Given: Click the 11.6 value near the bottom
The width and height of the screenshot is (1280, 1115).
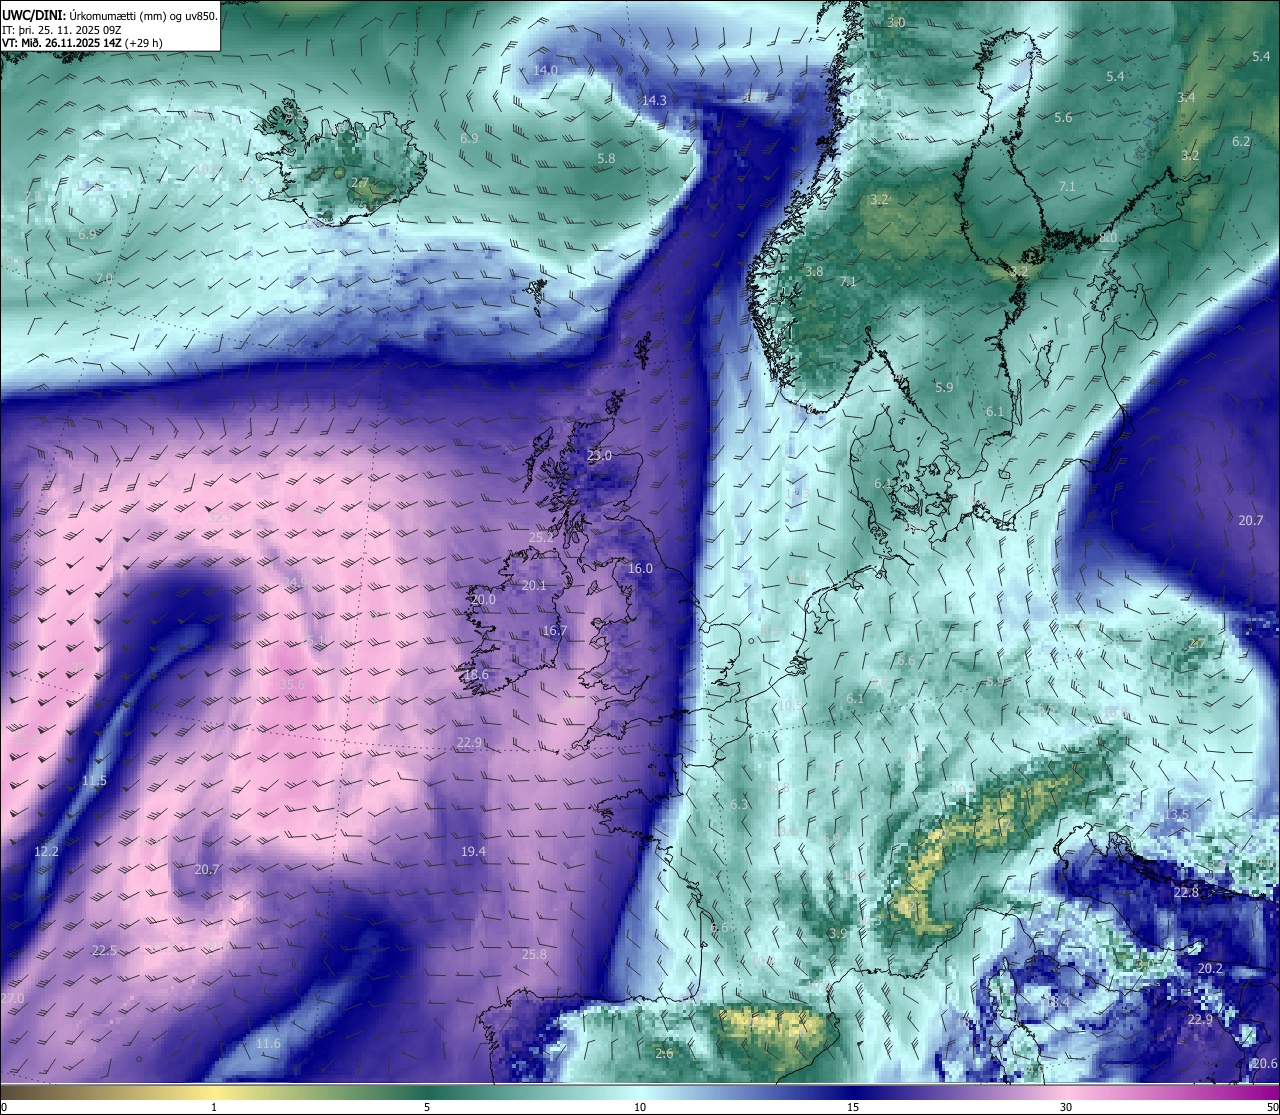Looking at the screenshot, I should [x=268, y=1043].
